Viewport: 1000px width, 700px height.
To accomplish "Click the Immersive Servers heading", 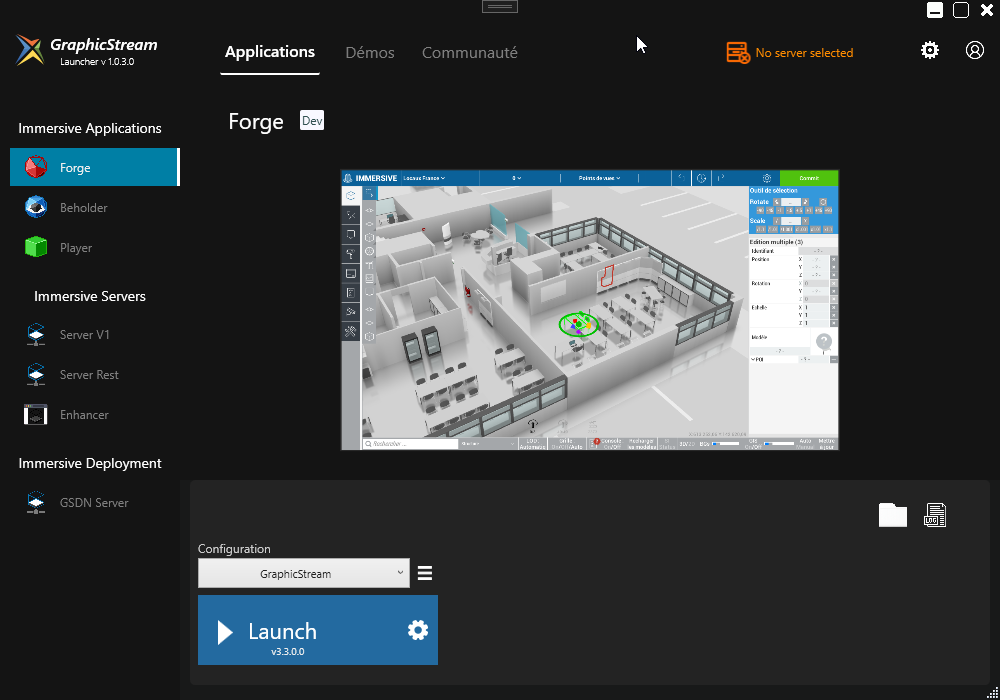I will 90,296.
